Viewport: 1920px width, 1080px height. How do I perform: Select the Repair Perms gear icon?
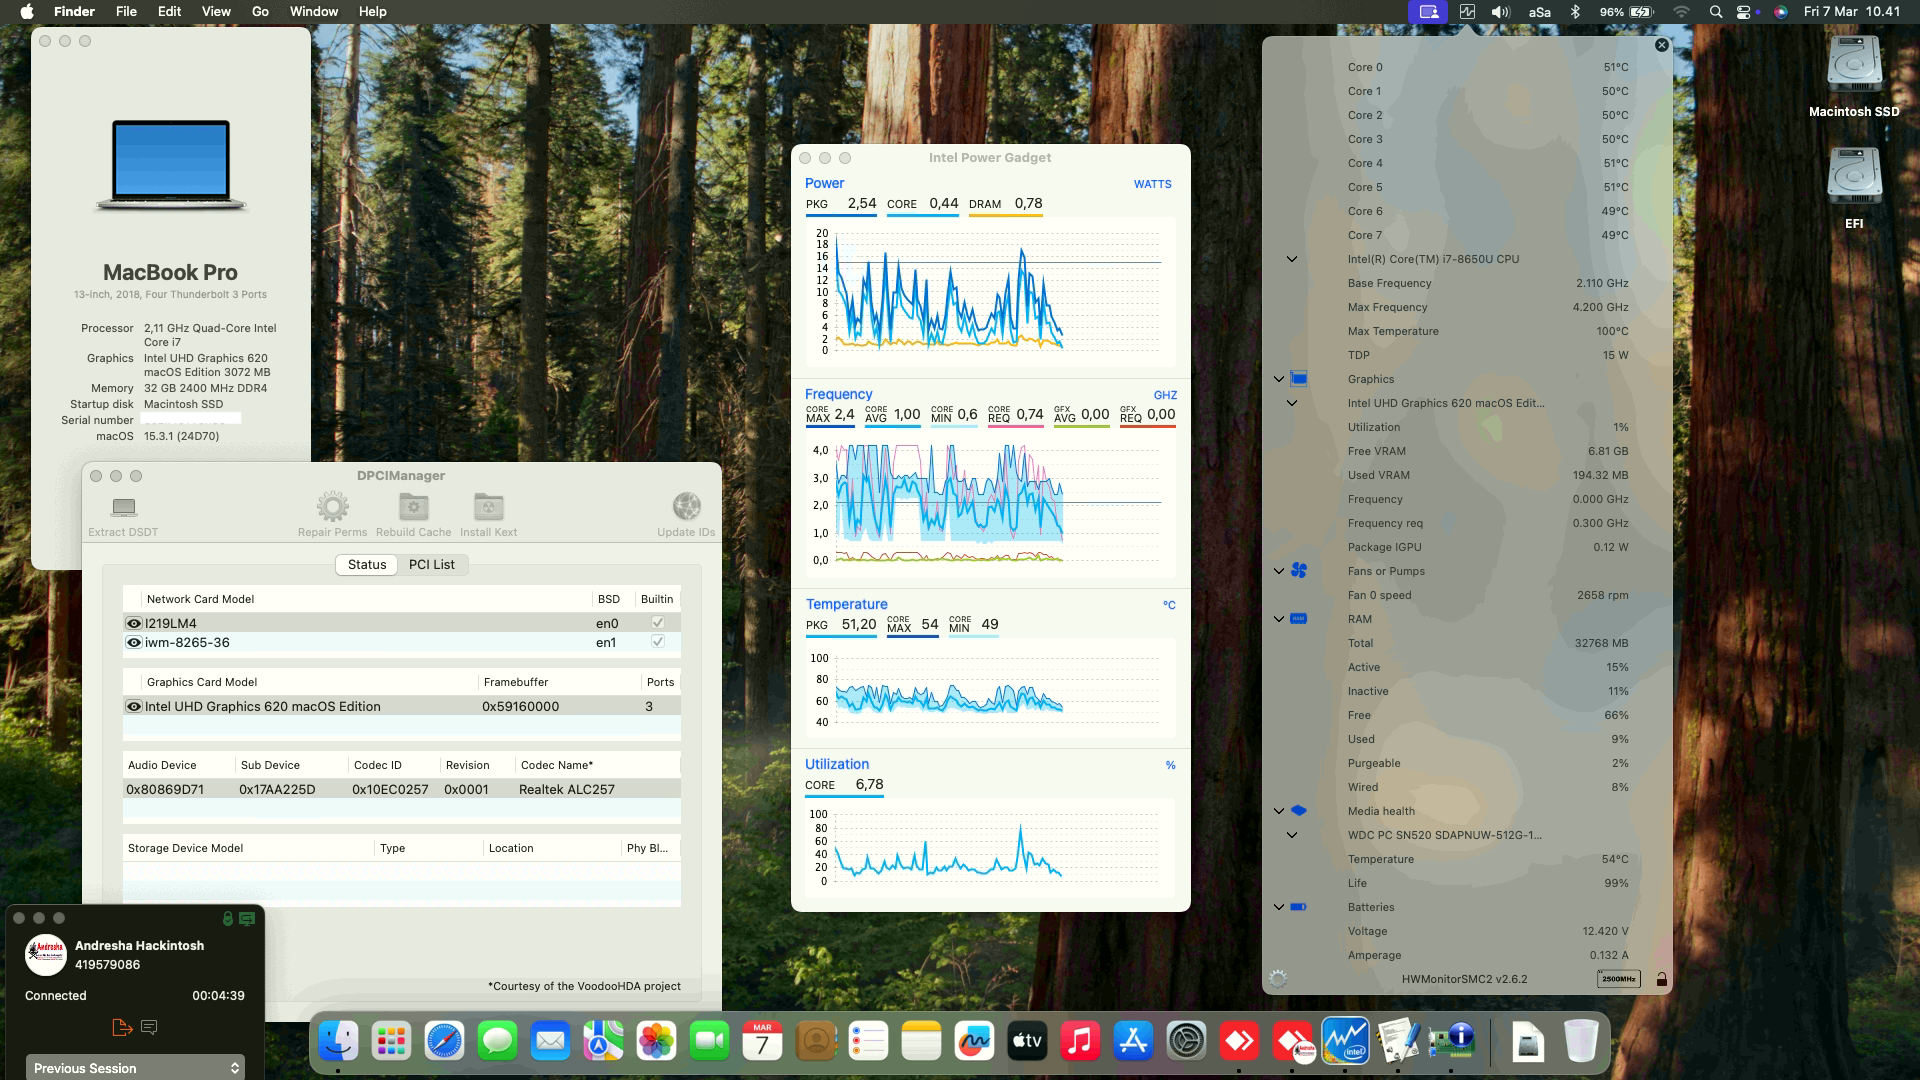332,507
